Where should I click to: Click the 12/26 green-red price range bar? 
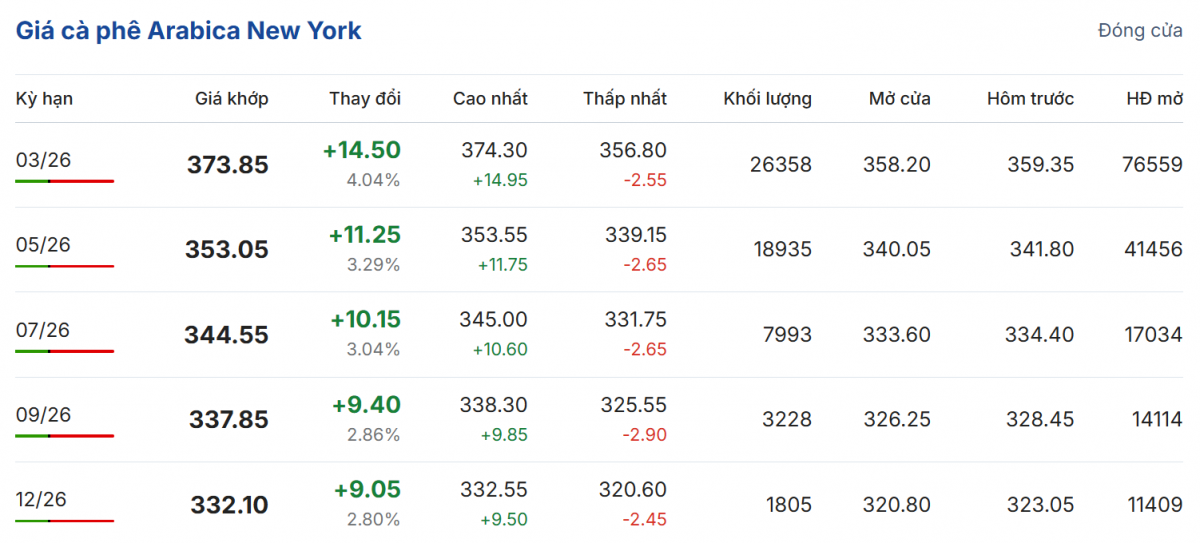[x=65, y=520]
